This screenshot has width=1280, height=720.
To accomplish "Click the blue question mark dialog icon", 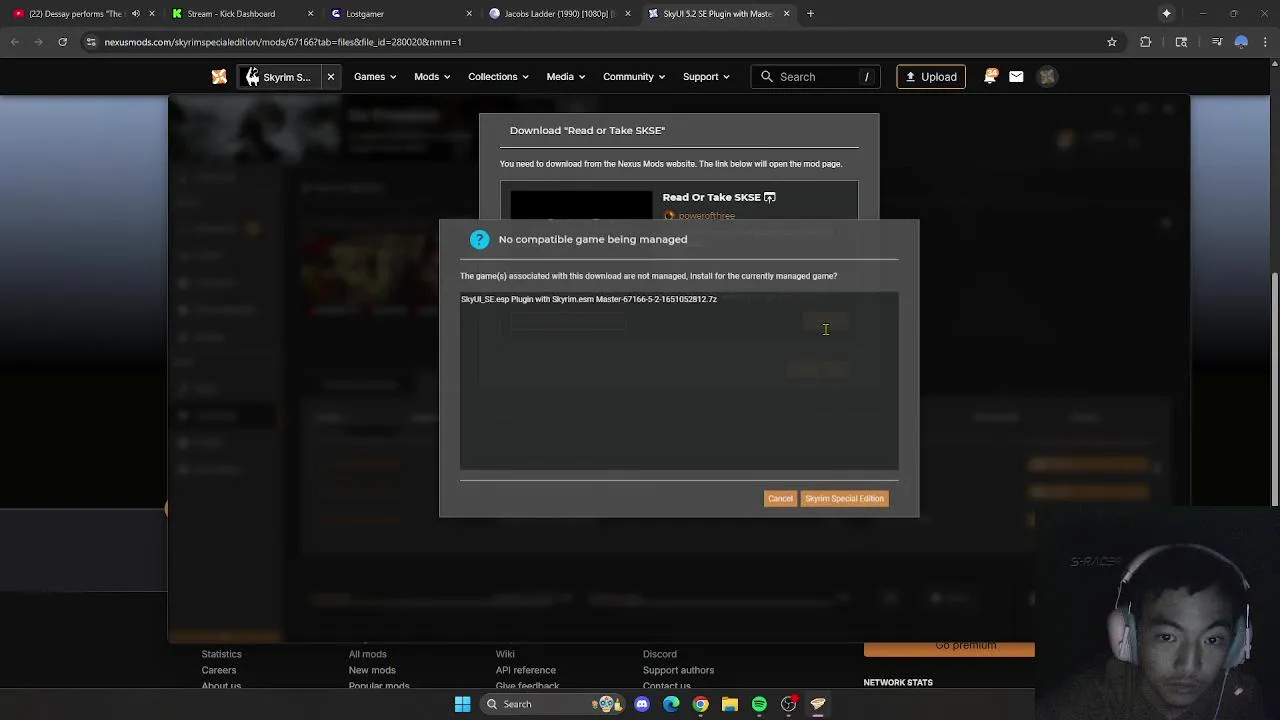I will (x=480, y=239).
